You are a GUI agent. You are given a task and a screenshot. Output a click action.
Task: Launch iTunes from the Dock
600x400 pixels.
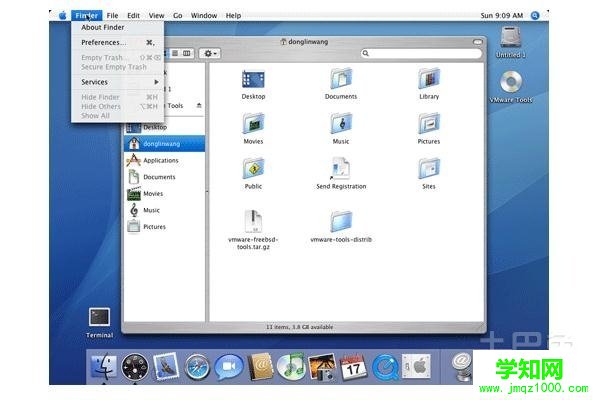[x=291, y=367]
